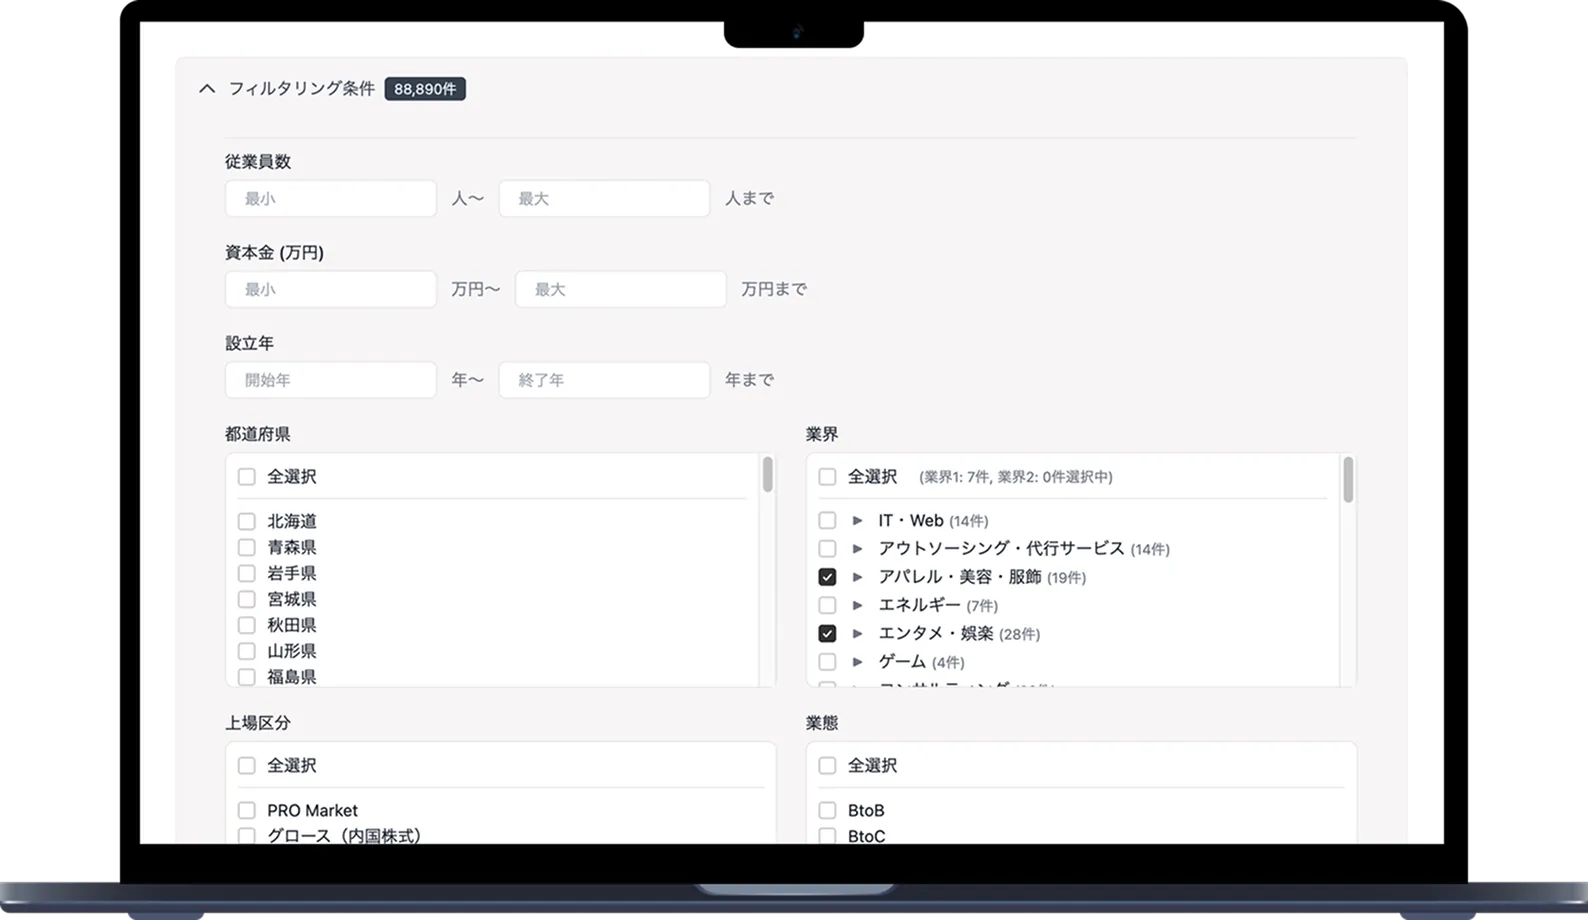The height and width of the screenshot is (920, 1588).
Task: Check the グロース（内国株式） checkbox
Action: [247, 835]
